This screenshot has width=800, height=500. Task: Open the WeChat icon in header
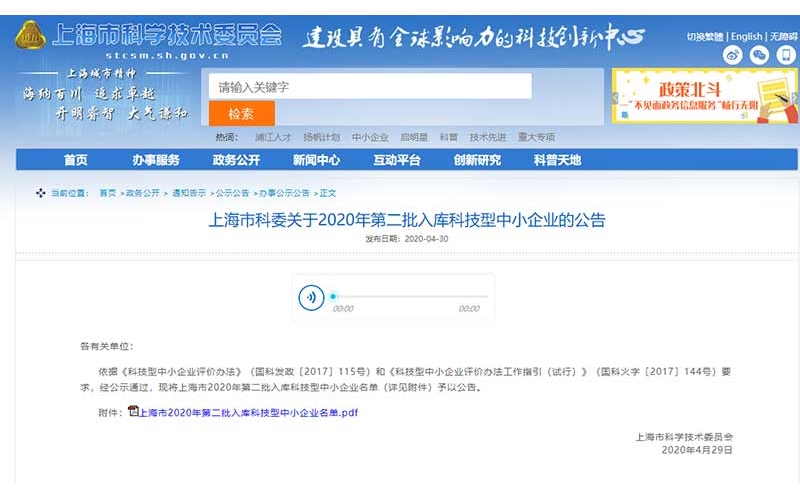pyautogui.click(x=759, y=56)
